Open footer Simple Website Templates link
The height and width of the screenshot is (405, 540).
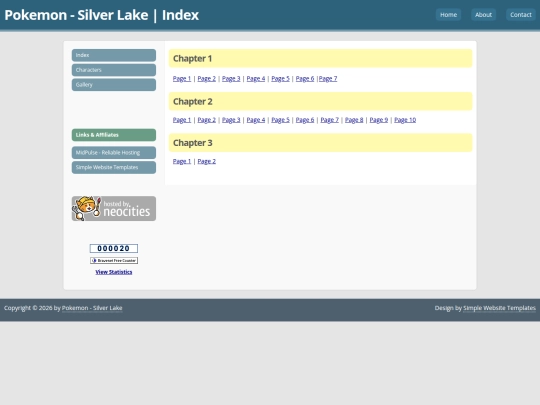[499, 308]
